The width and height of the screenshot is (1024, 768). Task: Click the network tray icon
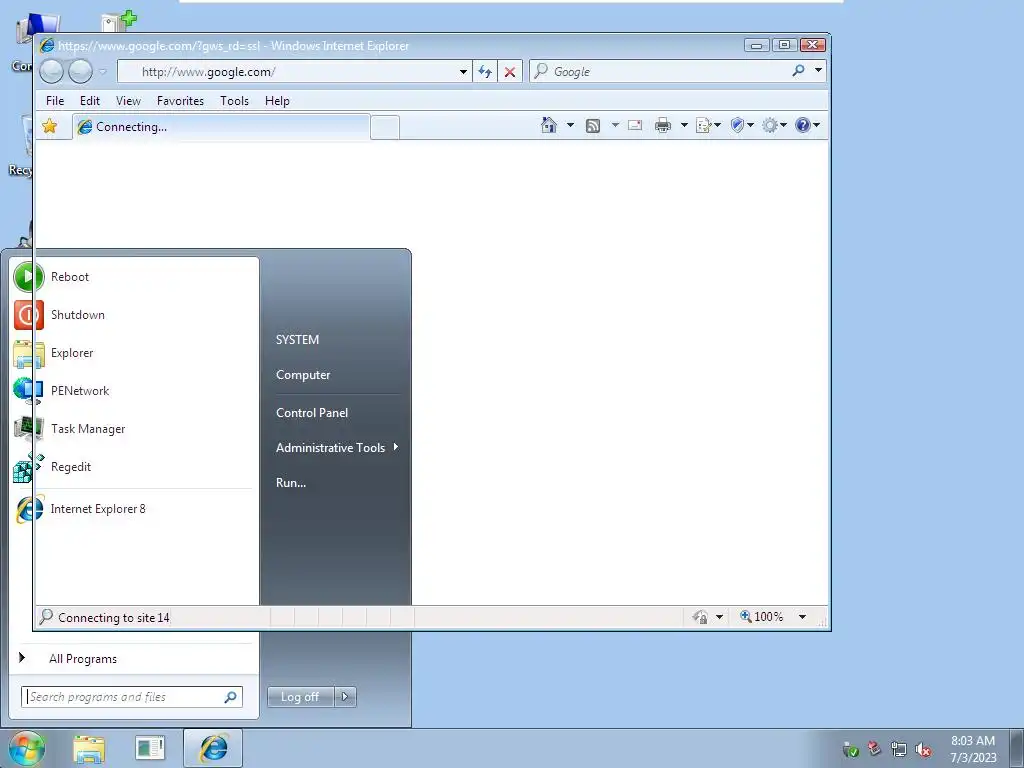899,750
